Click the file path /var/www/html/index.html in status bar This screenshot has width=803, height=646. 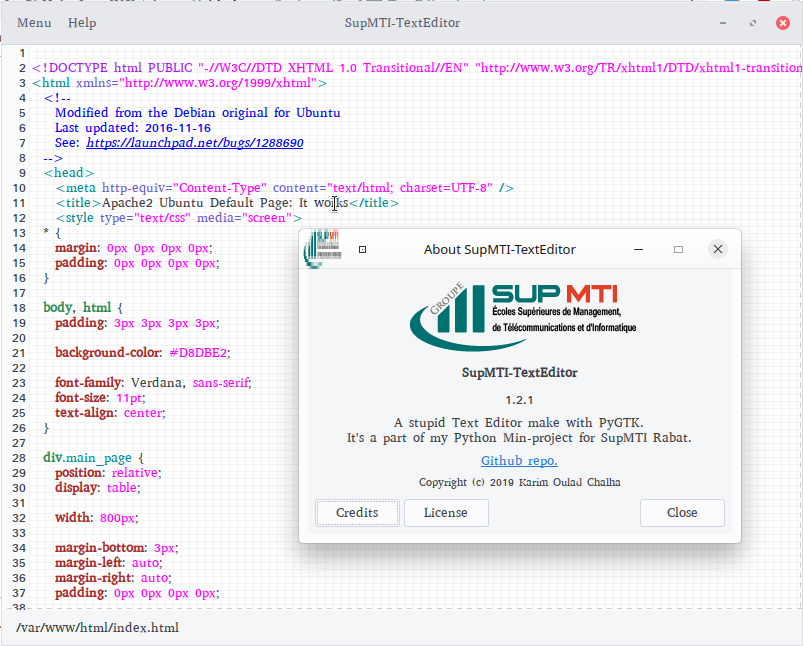pyautogui.click(x=98, y=628)
